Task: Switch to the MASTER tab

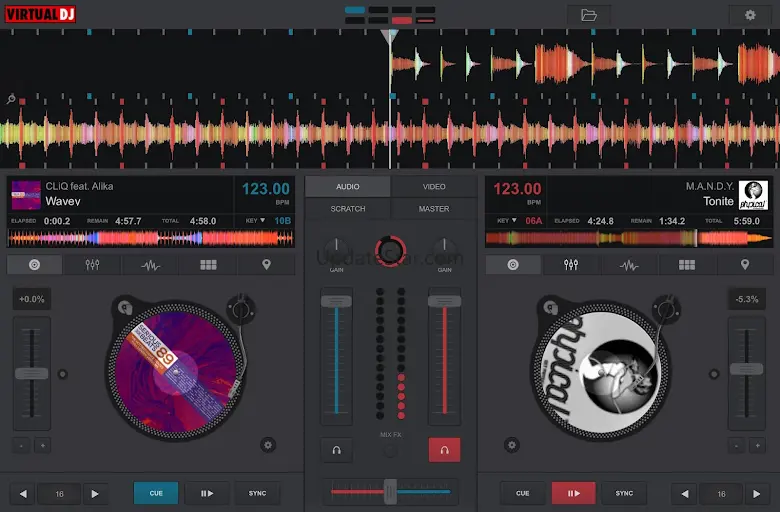Action: coord(434,209)
